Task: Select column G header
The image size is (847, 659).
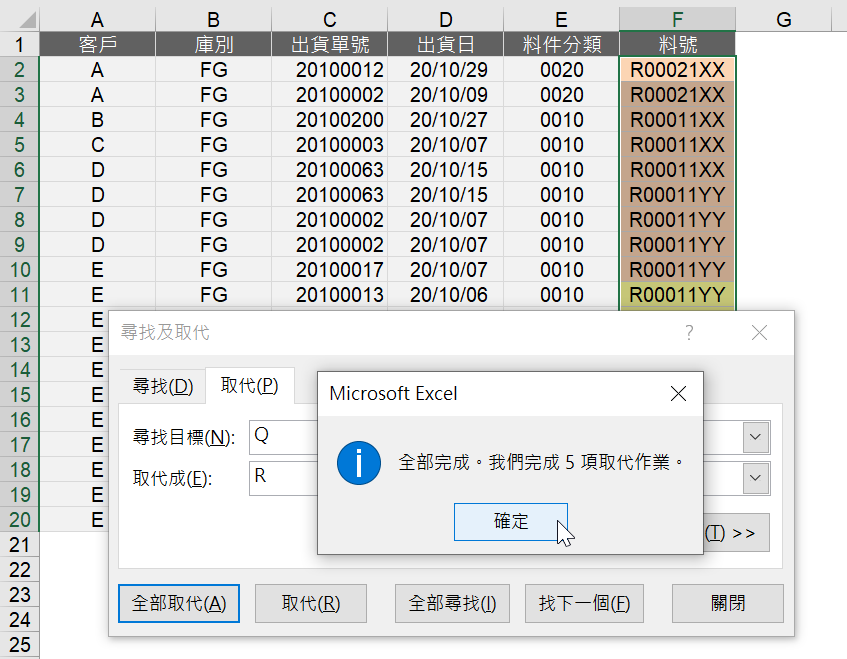Action: coord(783,20)
